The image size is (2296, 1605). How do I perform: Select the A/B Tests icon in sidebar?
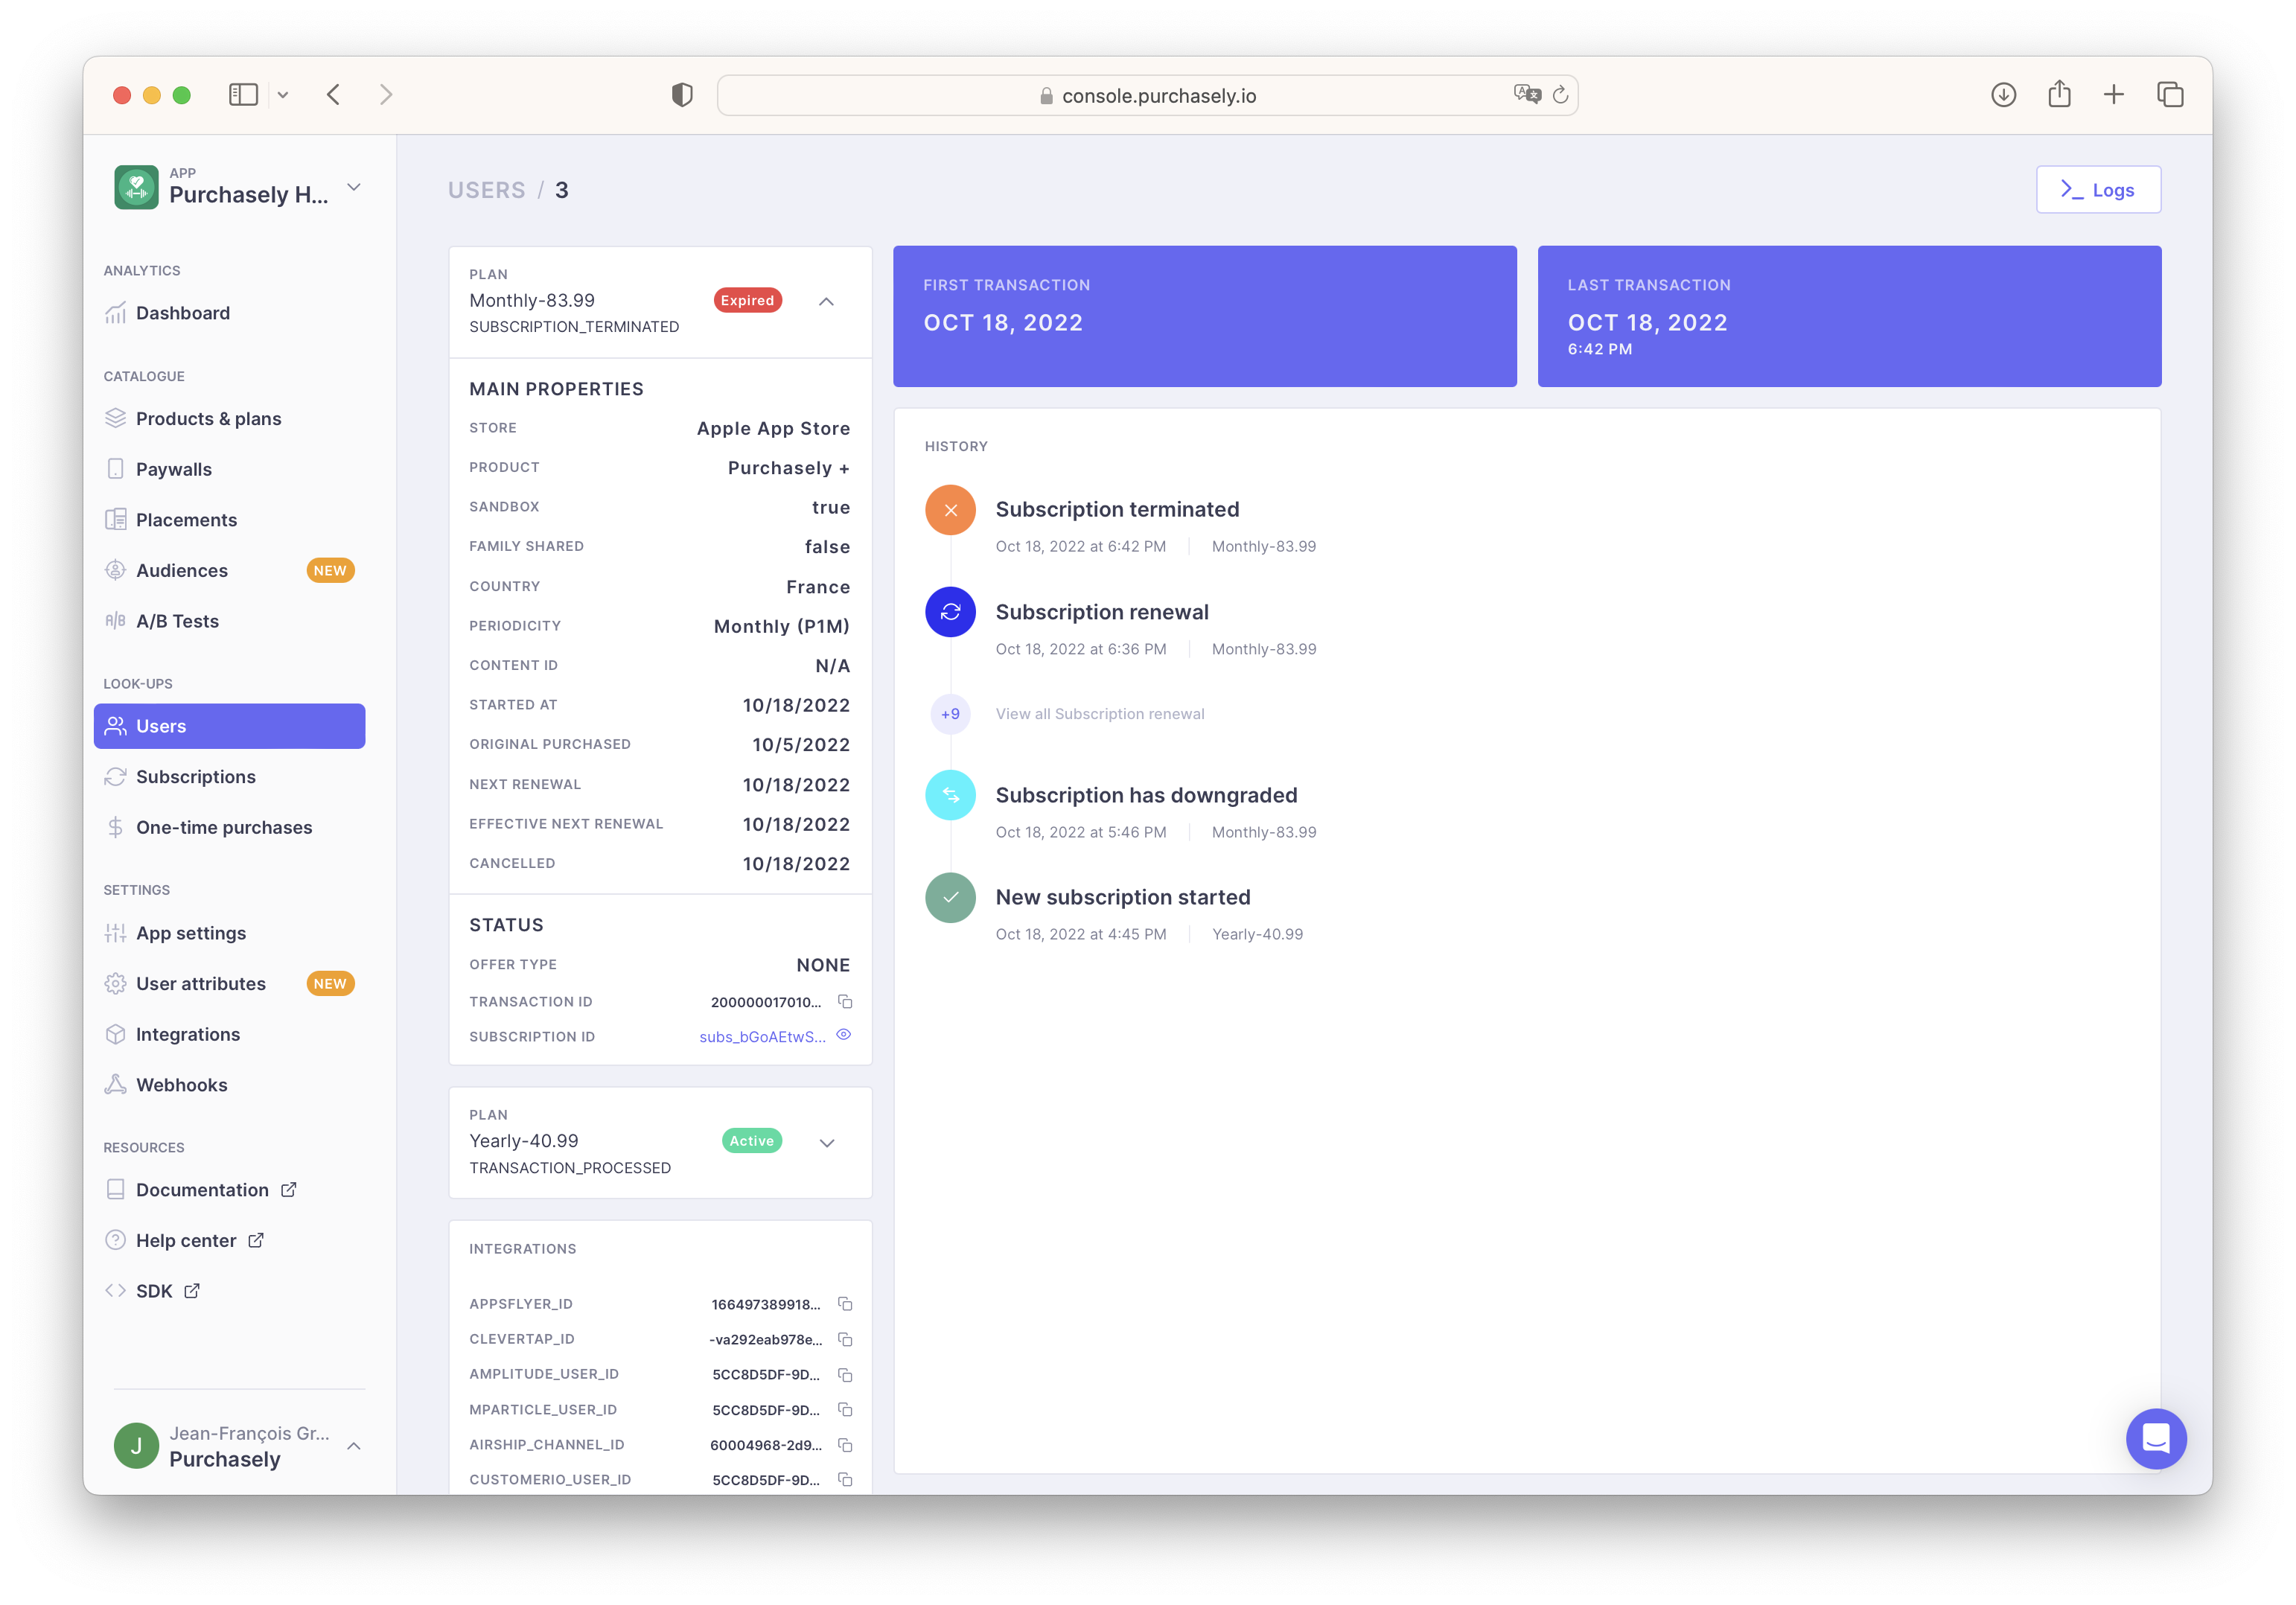pos(116,620)
